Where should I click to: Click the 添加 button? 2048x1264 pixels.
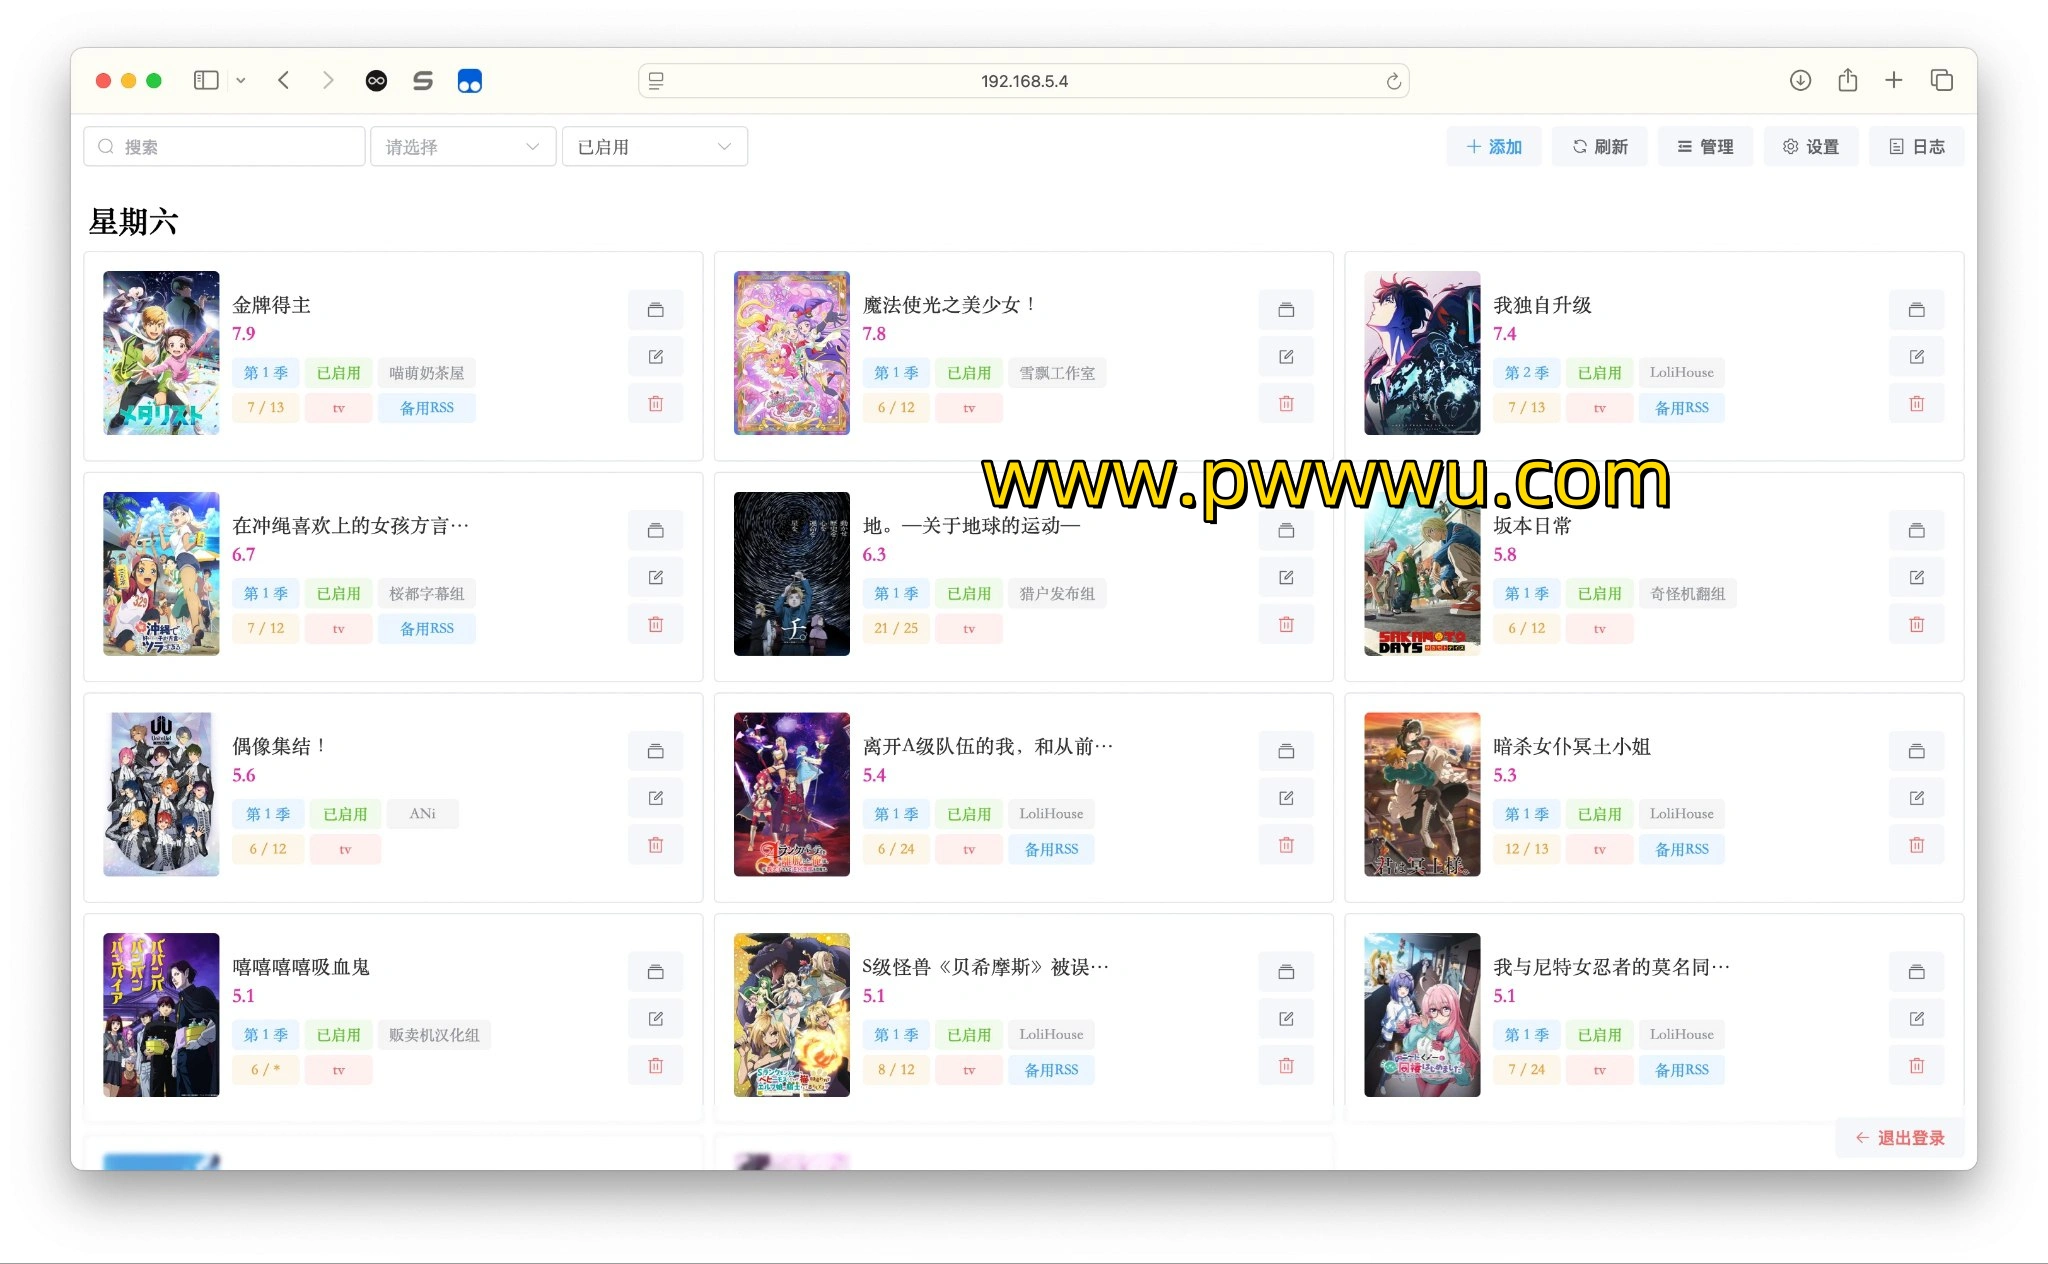point(1493,147)
